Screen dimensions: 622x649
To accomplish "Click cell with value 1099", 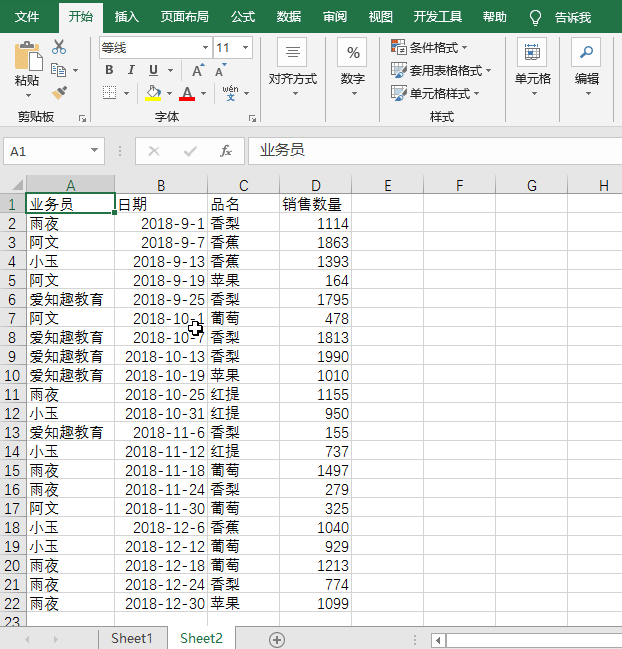I will pyautogui.click(x=315, y=603).
